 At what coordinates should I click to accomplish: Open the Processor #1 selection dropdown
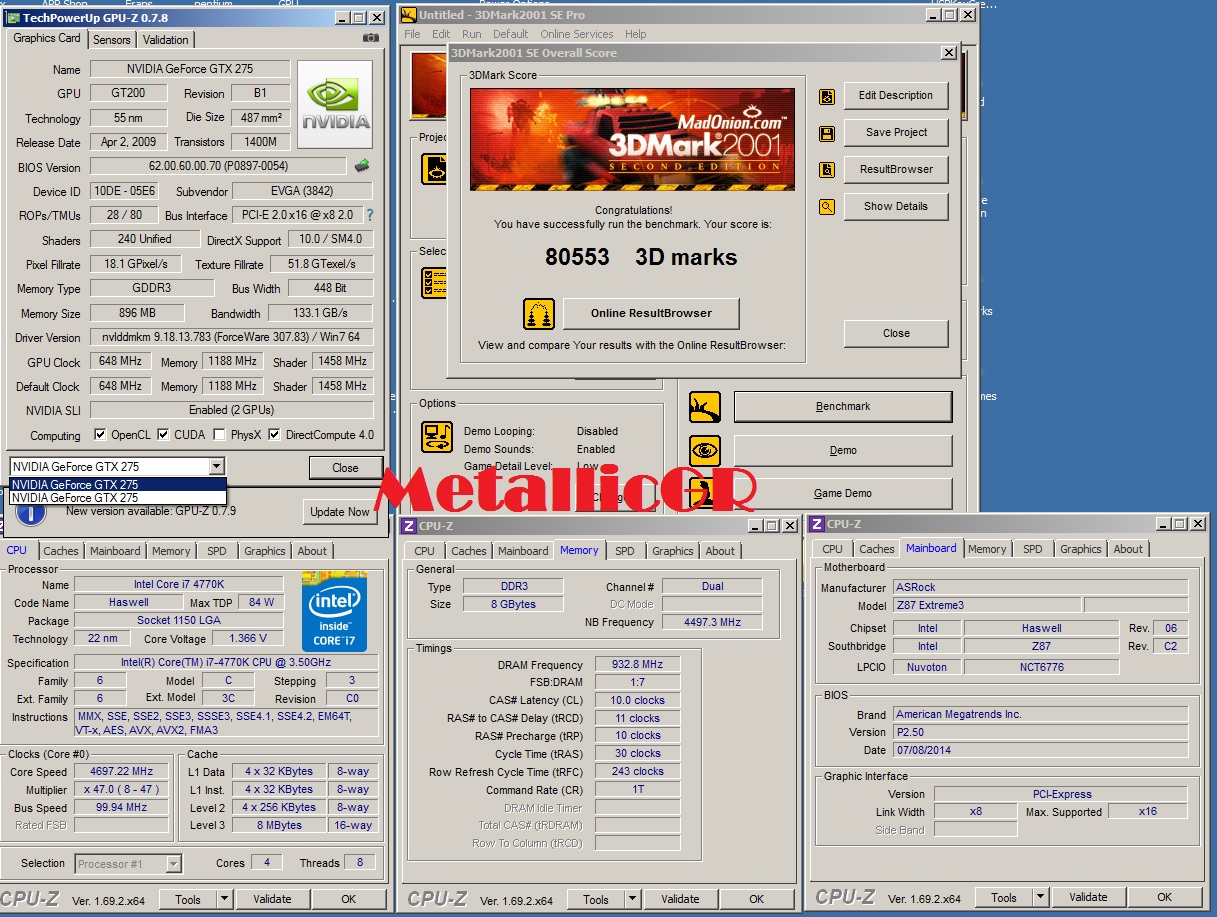[x=173, y=863]
